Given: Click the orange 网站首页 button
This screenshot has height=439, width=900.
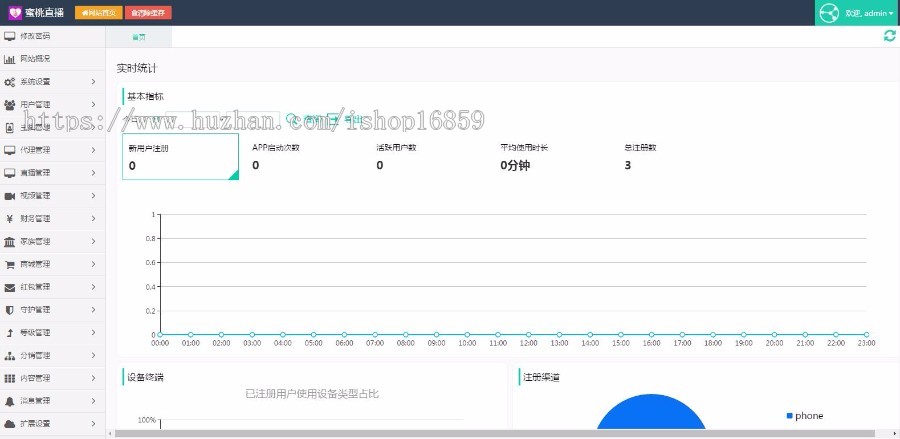Looking at the screenshot, I should point(99,13).
